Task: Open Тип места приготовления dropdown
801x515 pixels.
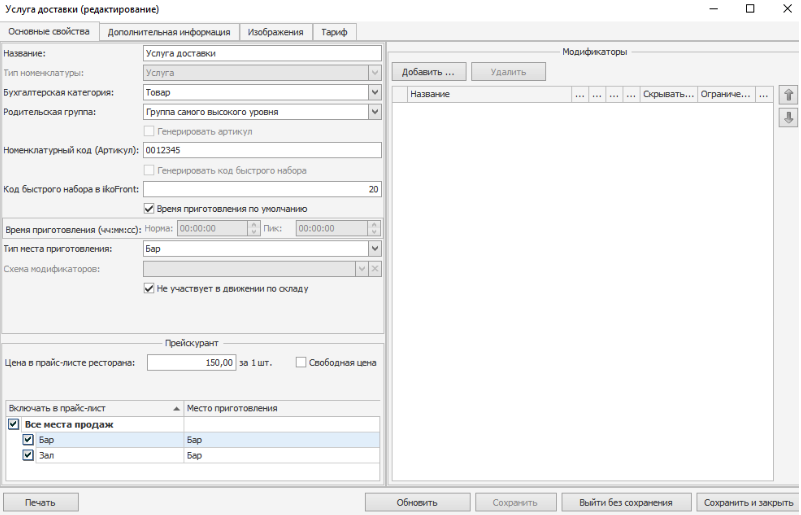Action: 374,248
